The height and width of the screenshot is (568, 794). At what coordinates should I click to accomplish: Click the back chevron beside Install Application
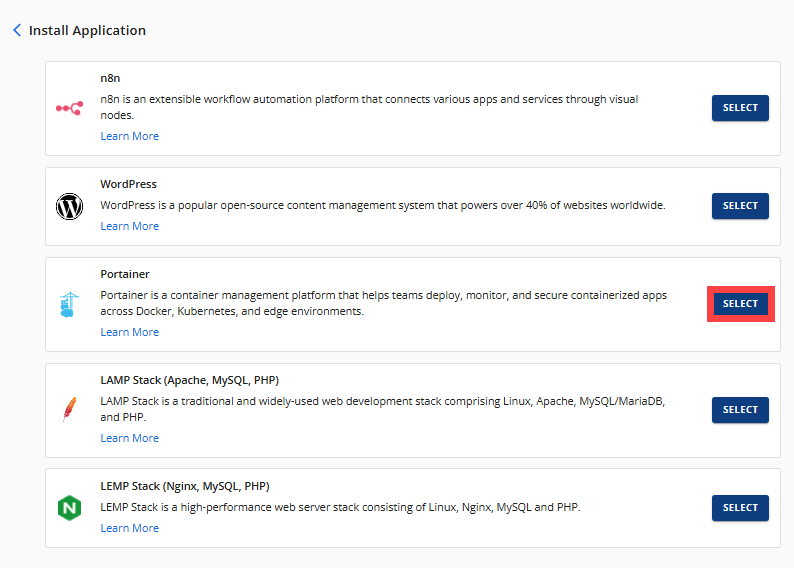[17, 31]
